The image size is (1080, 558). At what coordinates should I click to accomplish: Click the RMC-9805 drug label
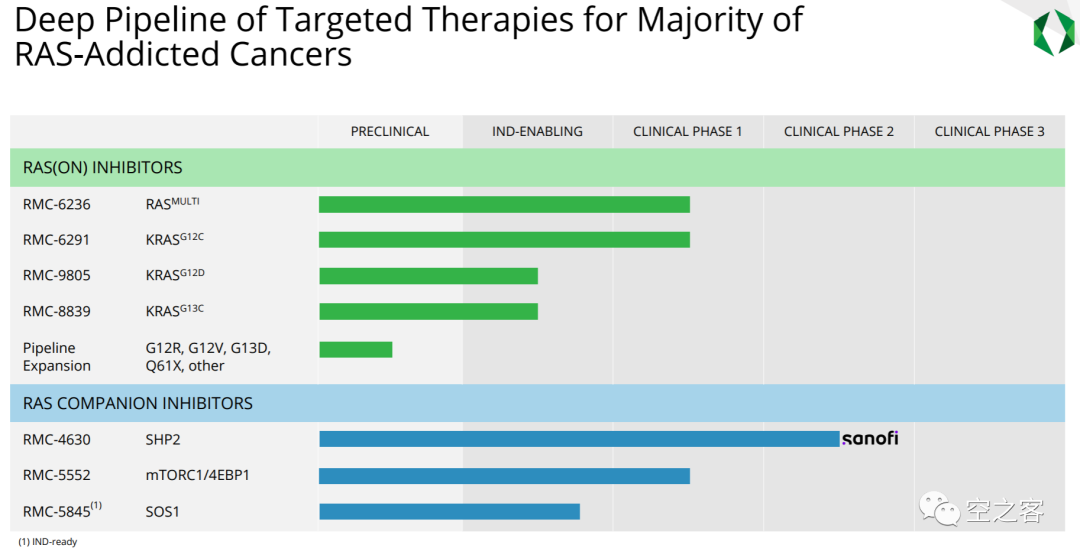coord(57,276)
